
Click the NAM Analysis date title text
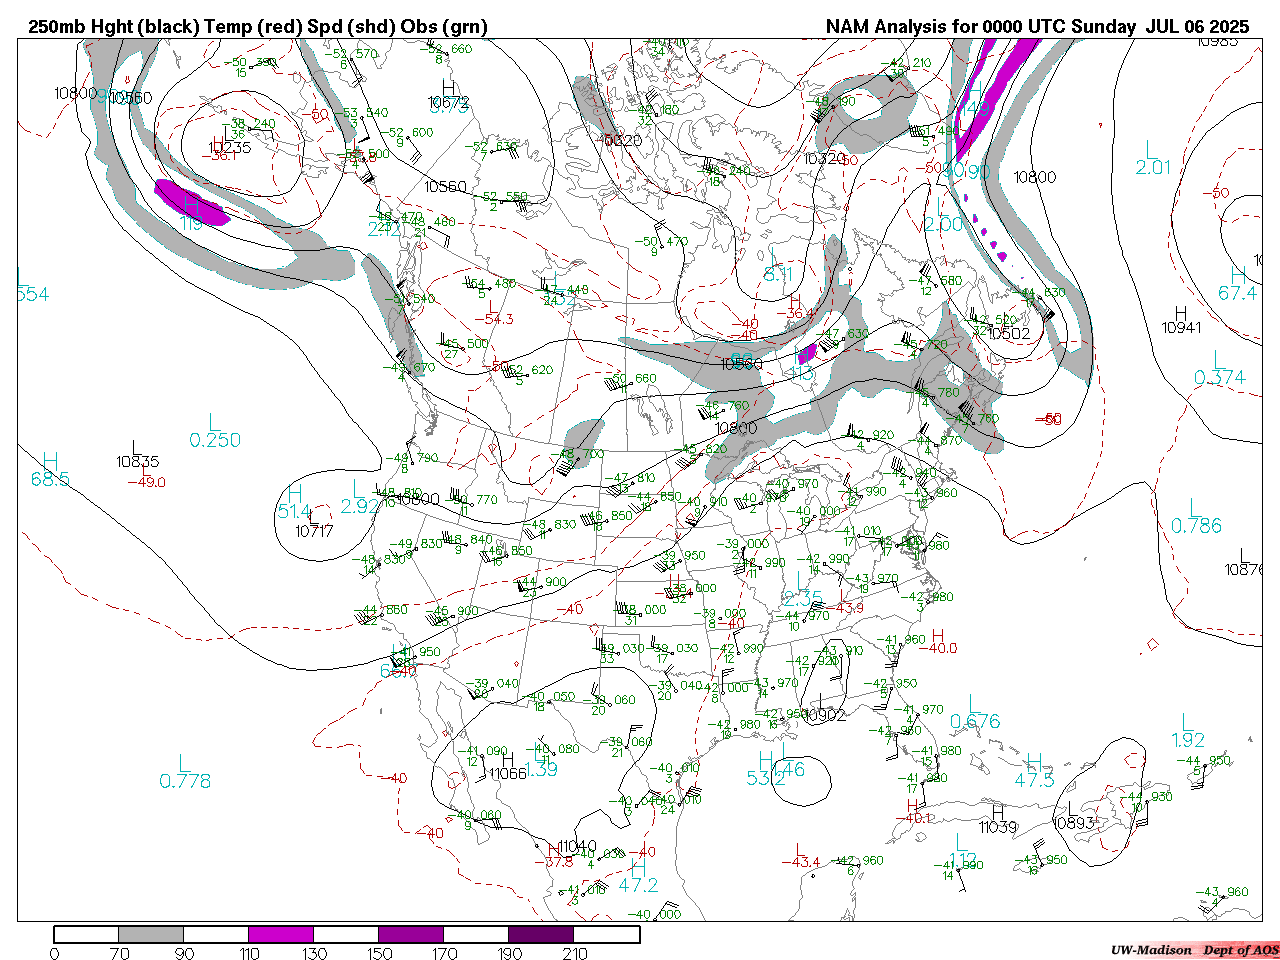click(1037, 27)
